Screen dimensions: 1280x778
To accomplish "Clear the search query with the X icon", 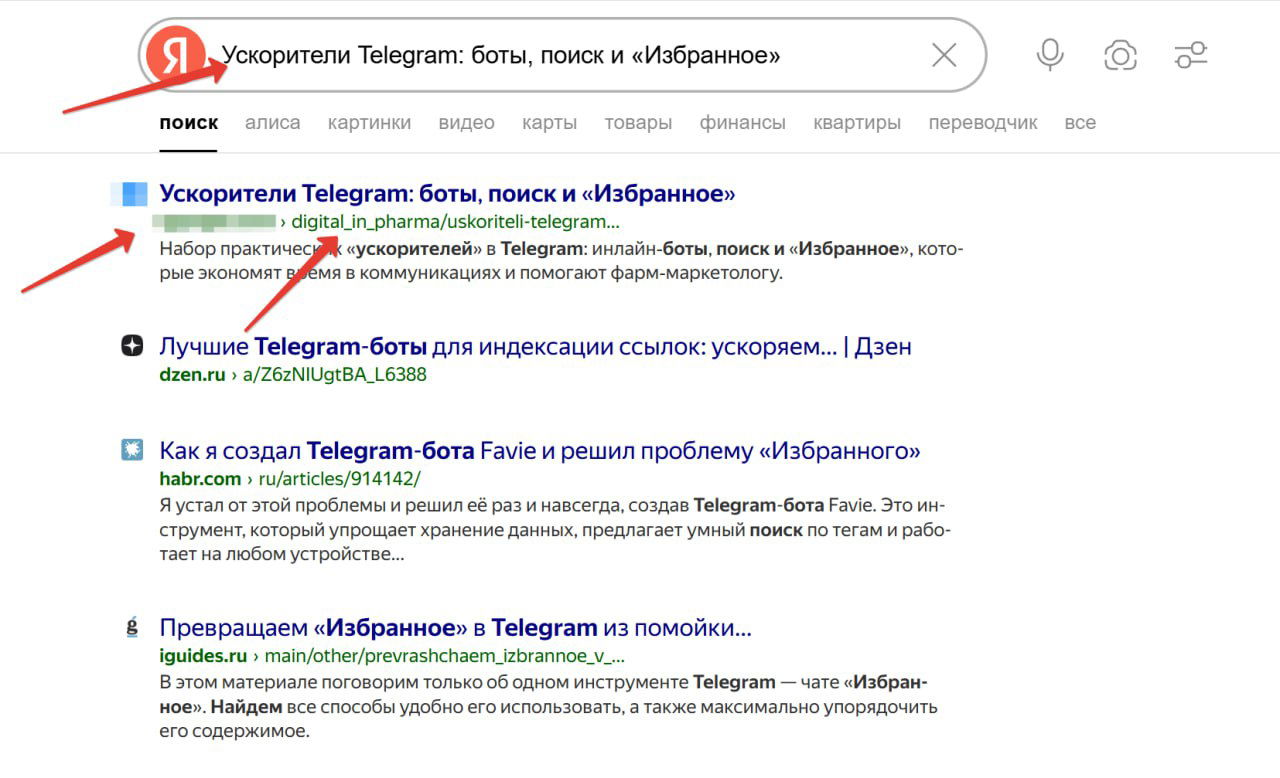I will click(x=943, y=56).
